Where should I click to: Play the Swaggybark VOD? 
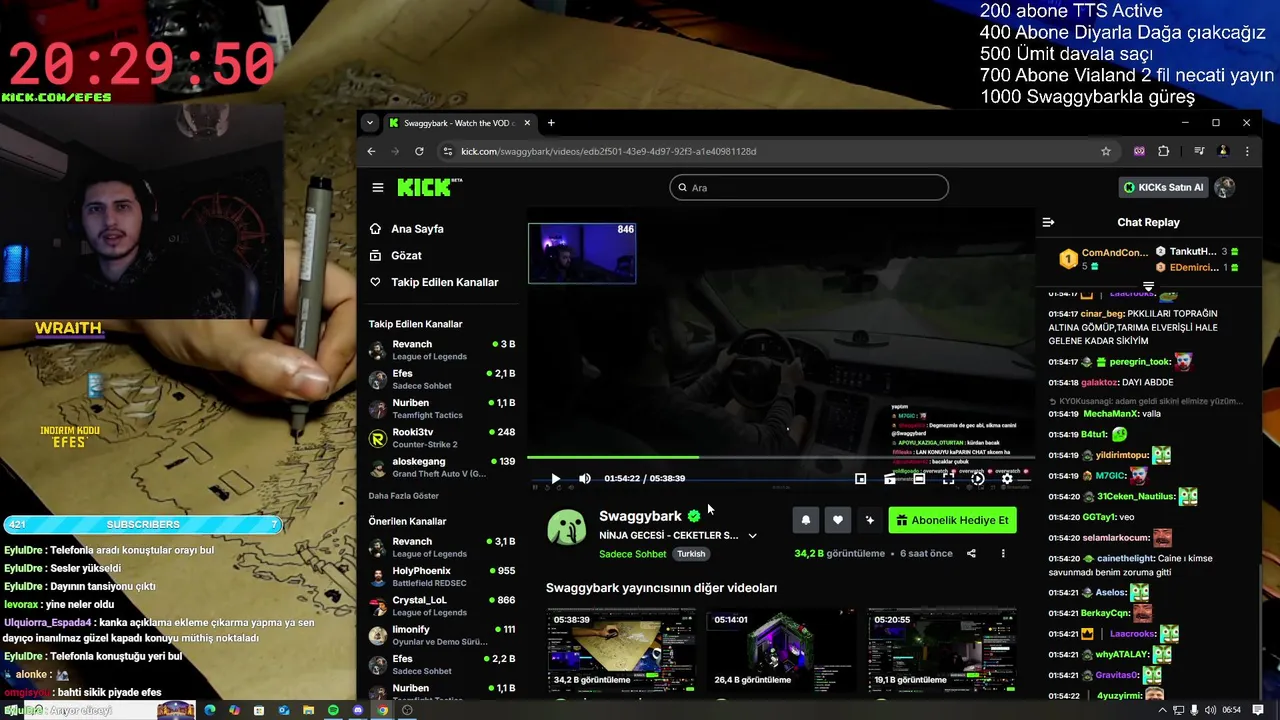[556, 479]
